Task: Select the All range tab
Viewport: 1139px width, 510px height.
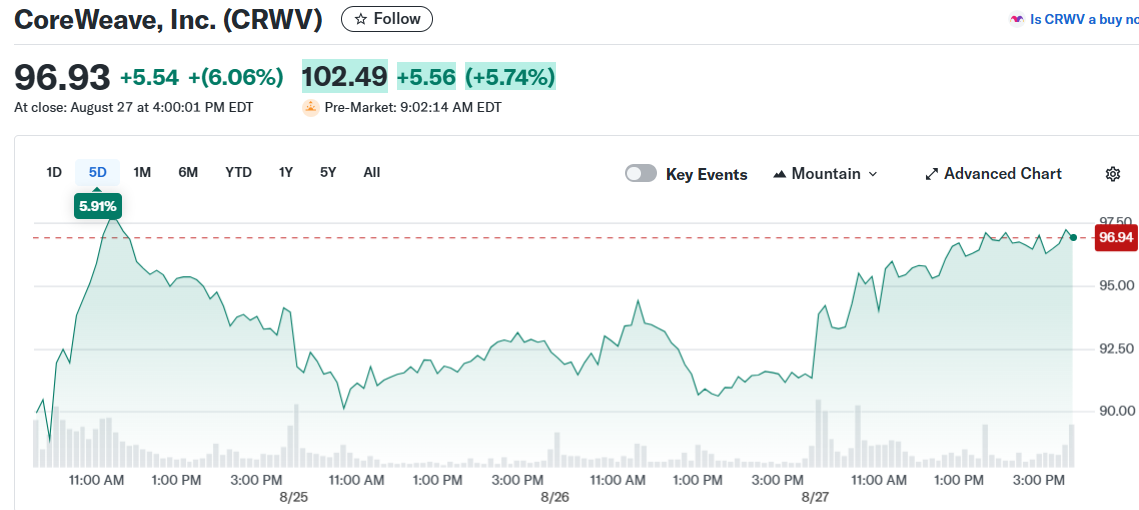Action: tap(371, 172)
